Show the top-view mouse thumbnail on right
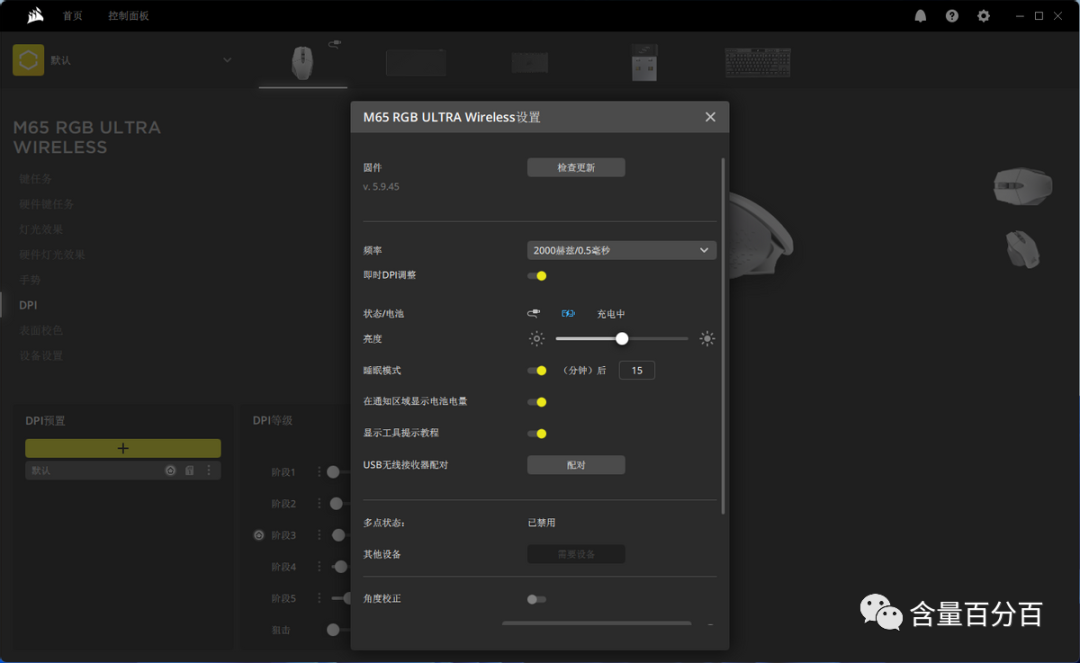This screenshot has width=1080, height=663. pyautogui.click(x=1023, y=186)
